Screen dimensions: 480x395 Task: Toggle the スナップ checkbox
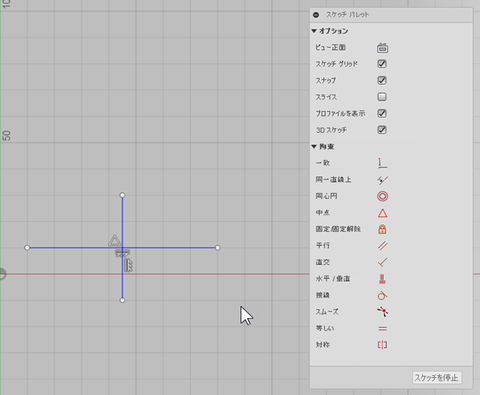[x=382, y=80]
